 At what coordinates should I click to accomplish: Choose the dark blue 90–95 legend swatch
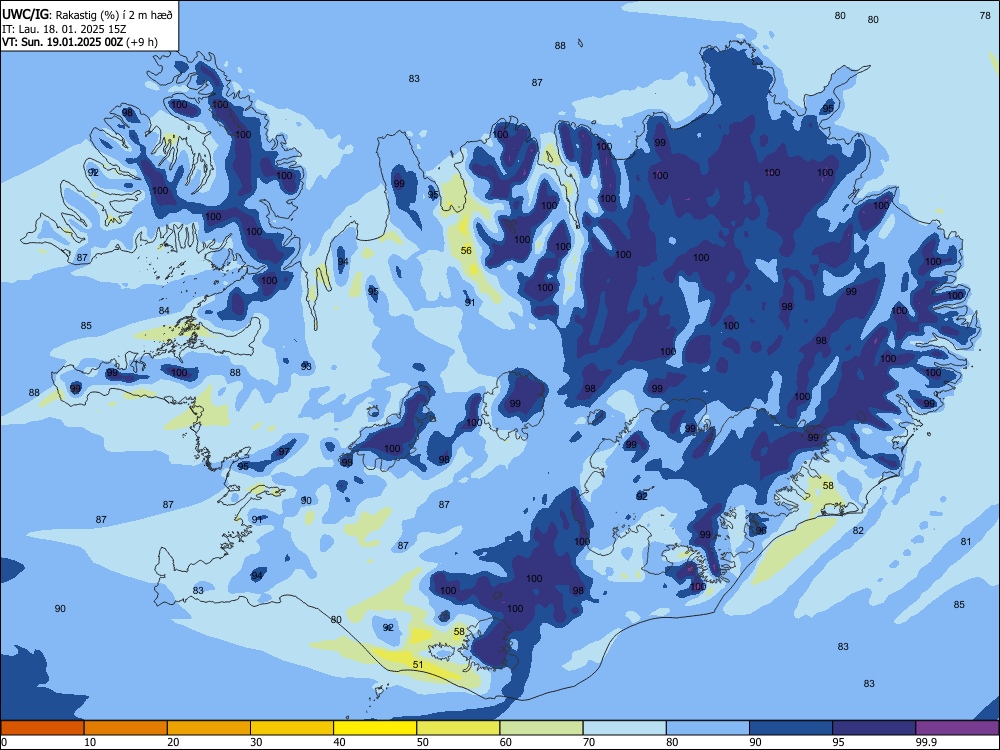pyautogui.click(x=791, y=728)
